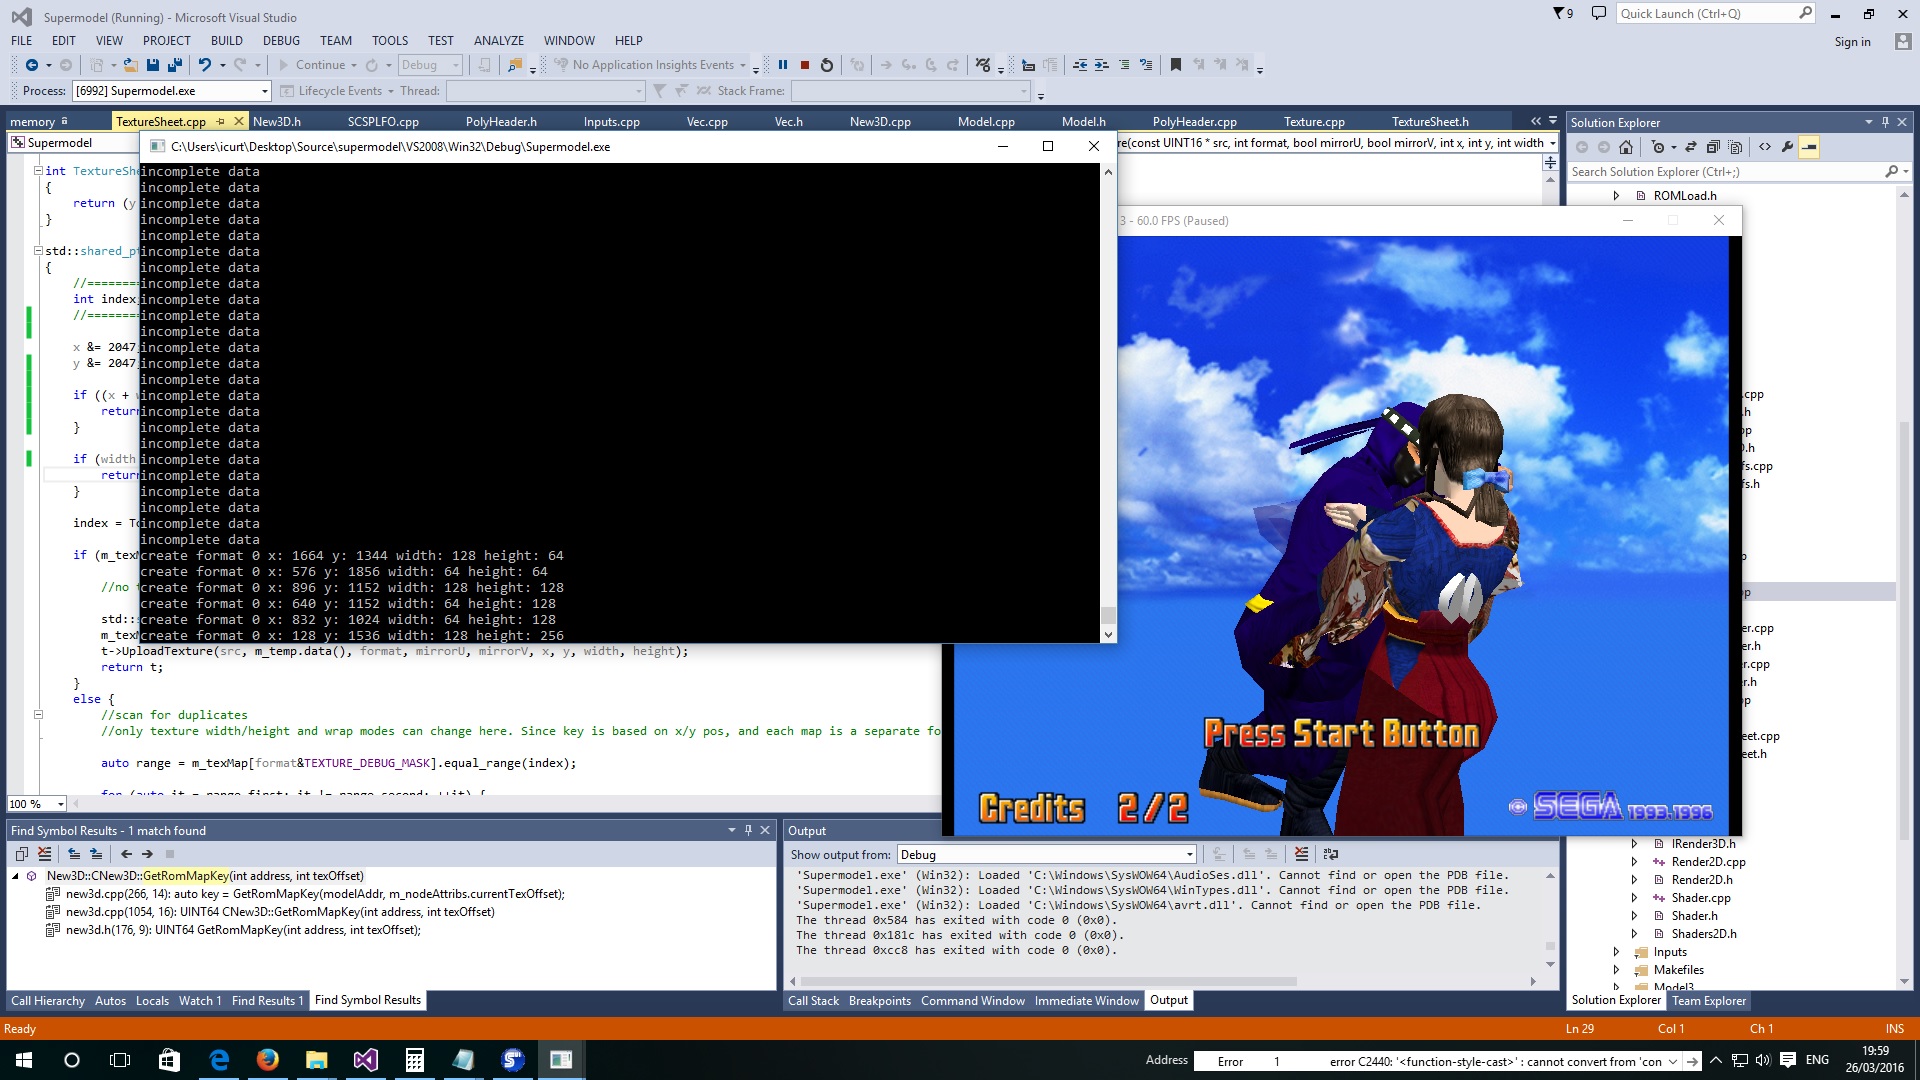1920x1080 pixels.
Task: Save the current file via floppy icon
Action: (153, 65)
